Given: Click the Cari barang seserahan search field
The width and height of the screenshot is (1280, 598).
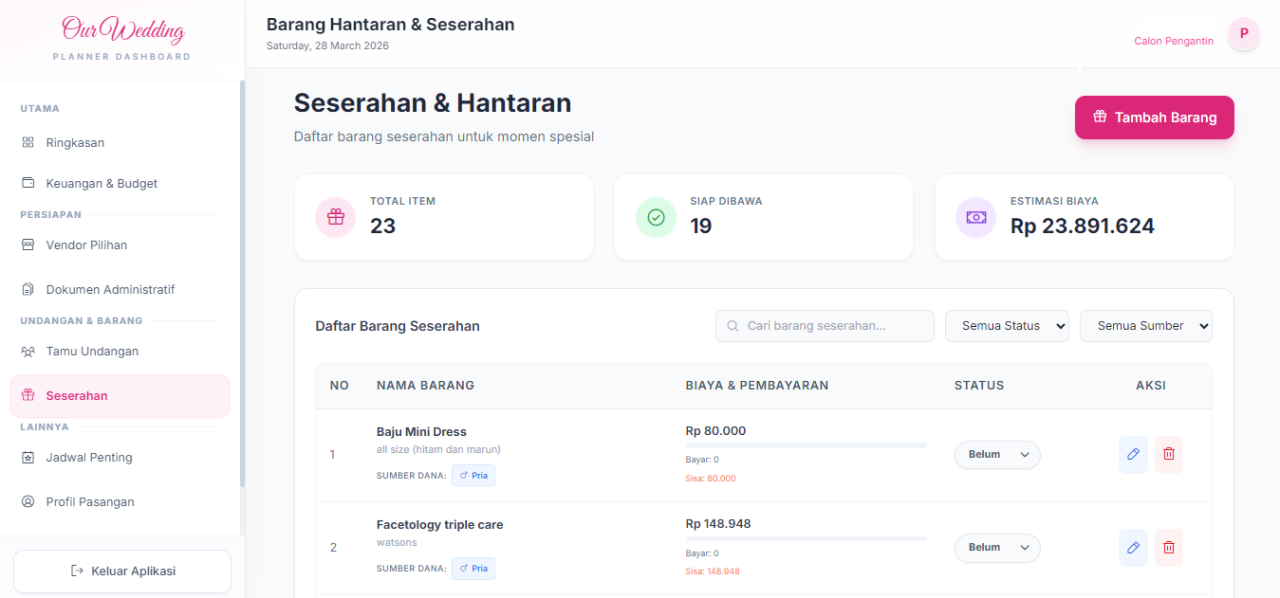Looking at the screenshot, I should 824,325.
